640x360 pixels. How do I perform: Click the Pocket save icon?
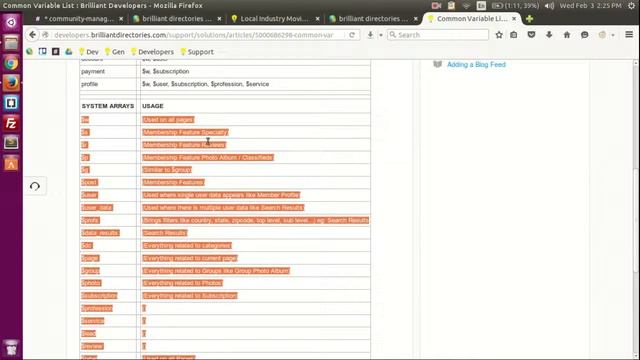click(531, 35)
